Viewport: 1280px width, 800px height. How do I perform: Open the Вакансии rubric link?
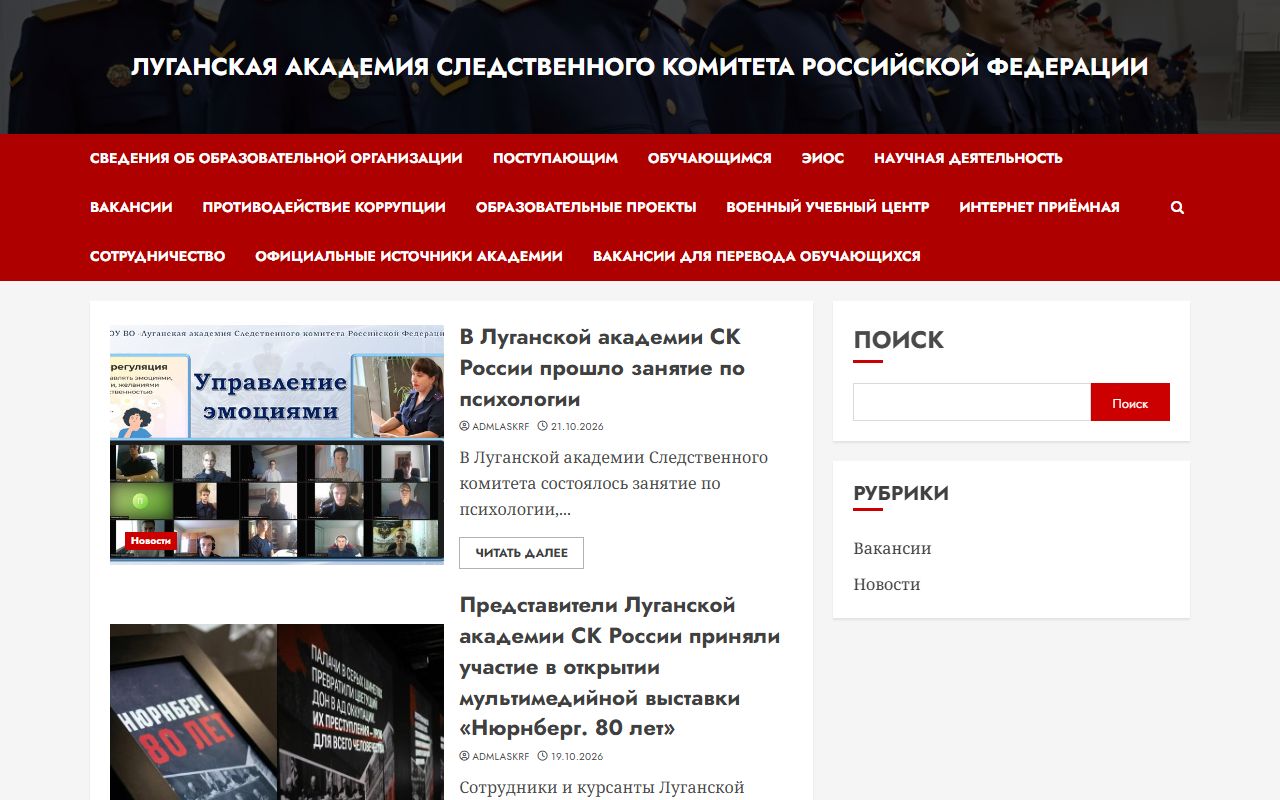[892, 548]
